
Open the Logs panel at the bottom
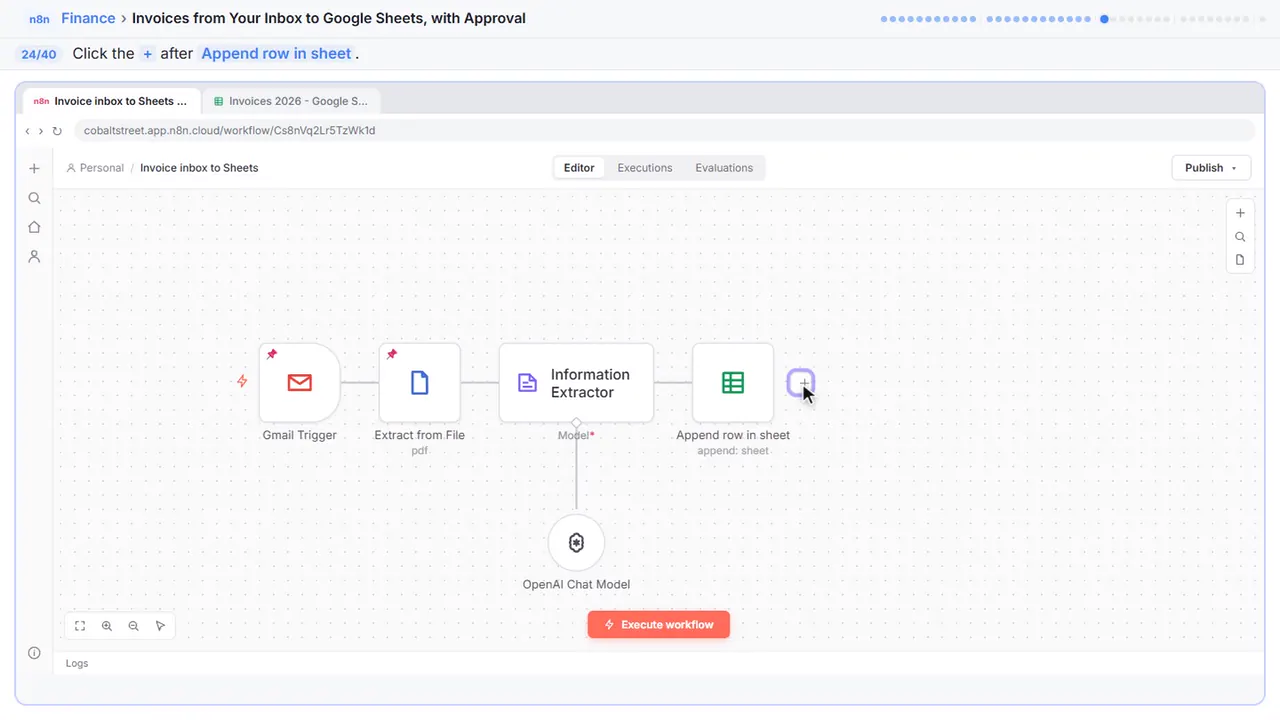pos(77,663)
